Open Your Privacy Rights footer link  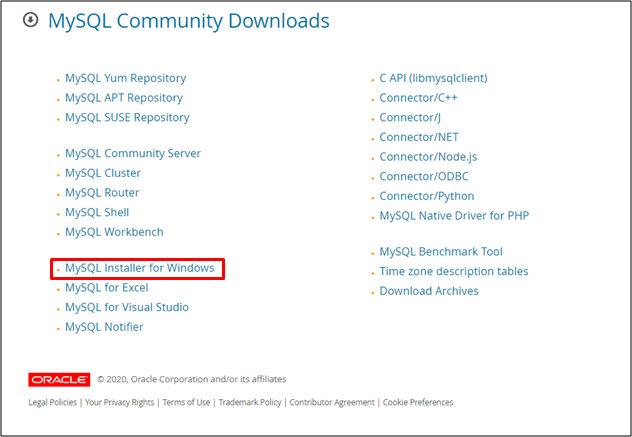[x=119, y=402]
